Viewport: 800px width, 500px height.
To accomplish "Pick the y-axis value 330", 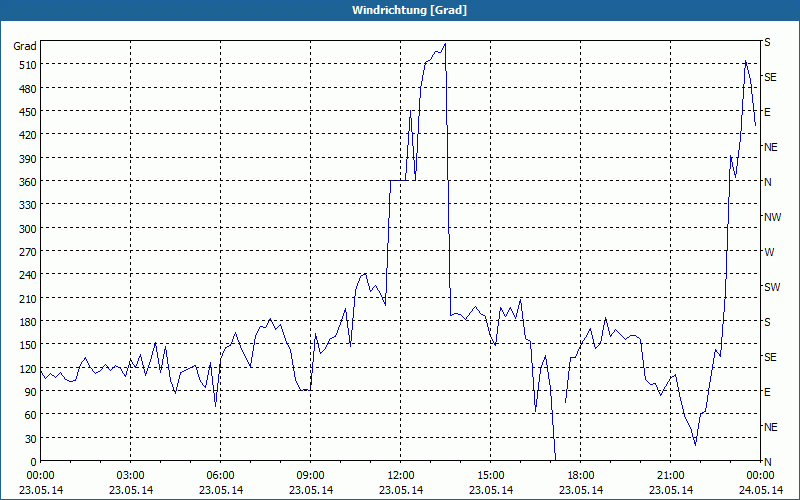I will coord(28,205).
